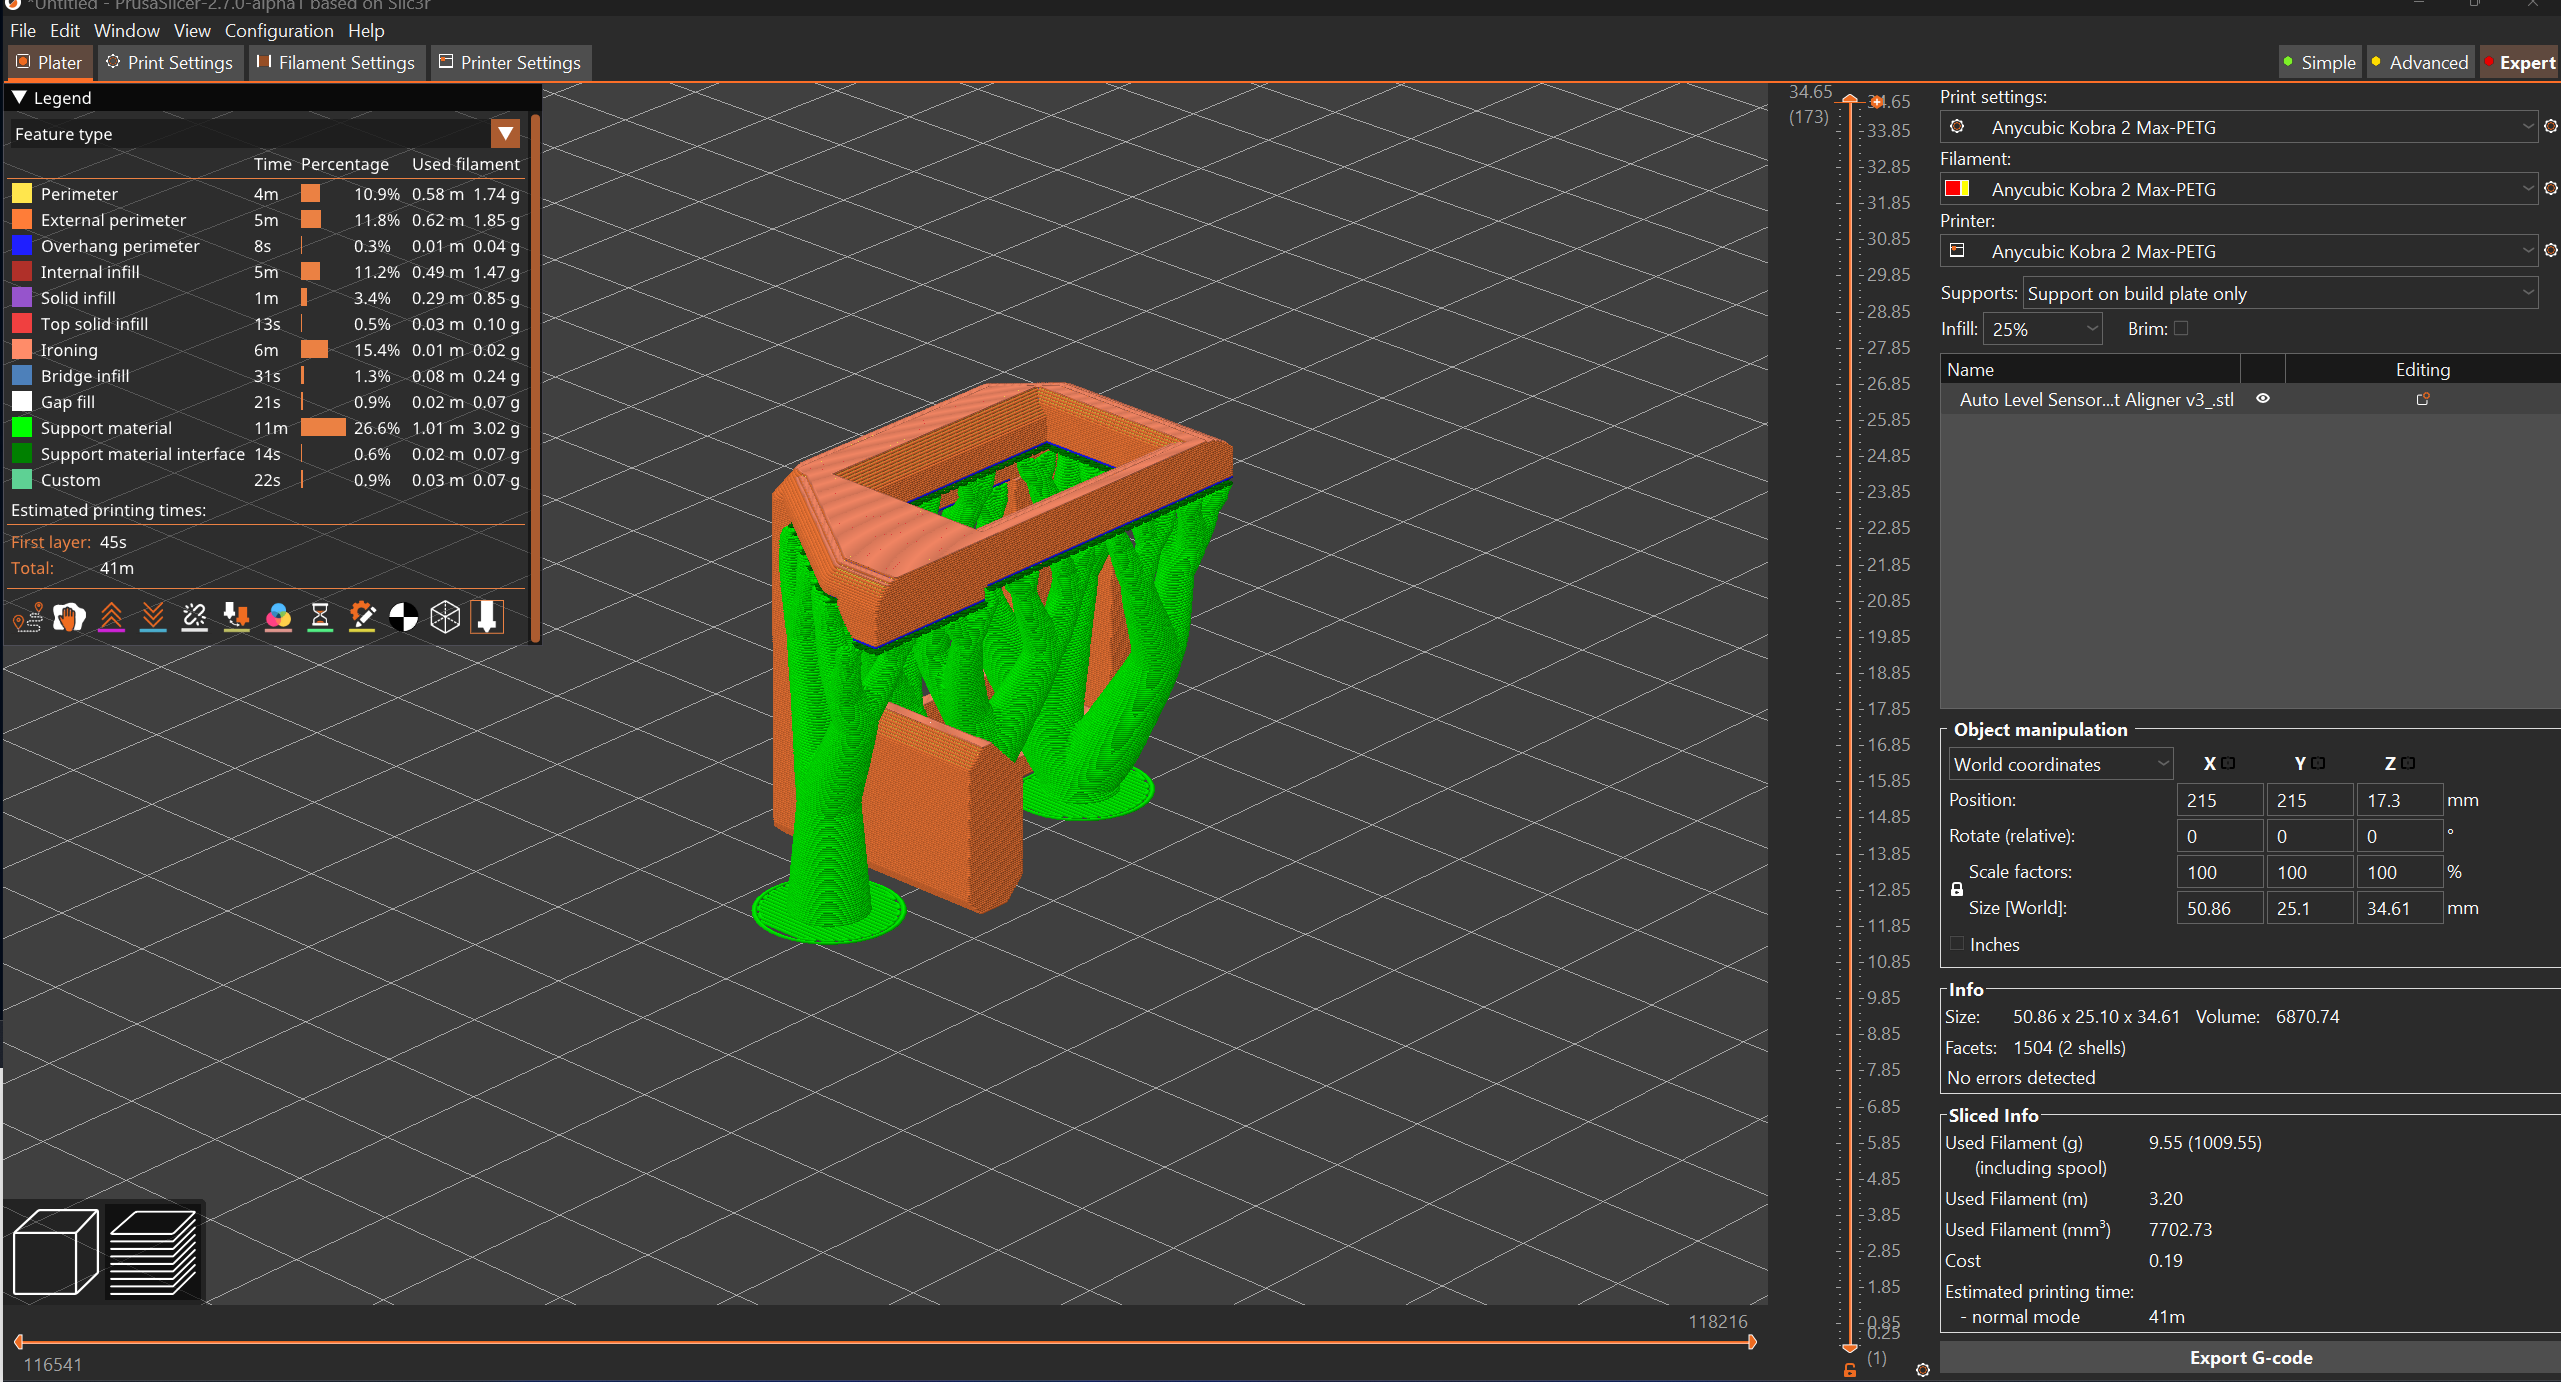2561x1382 pixels.
Task: Hide Auto Level Sensor object eye
Action: click(2262, 399)
